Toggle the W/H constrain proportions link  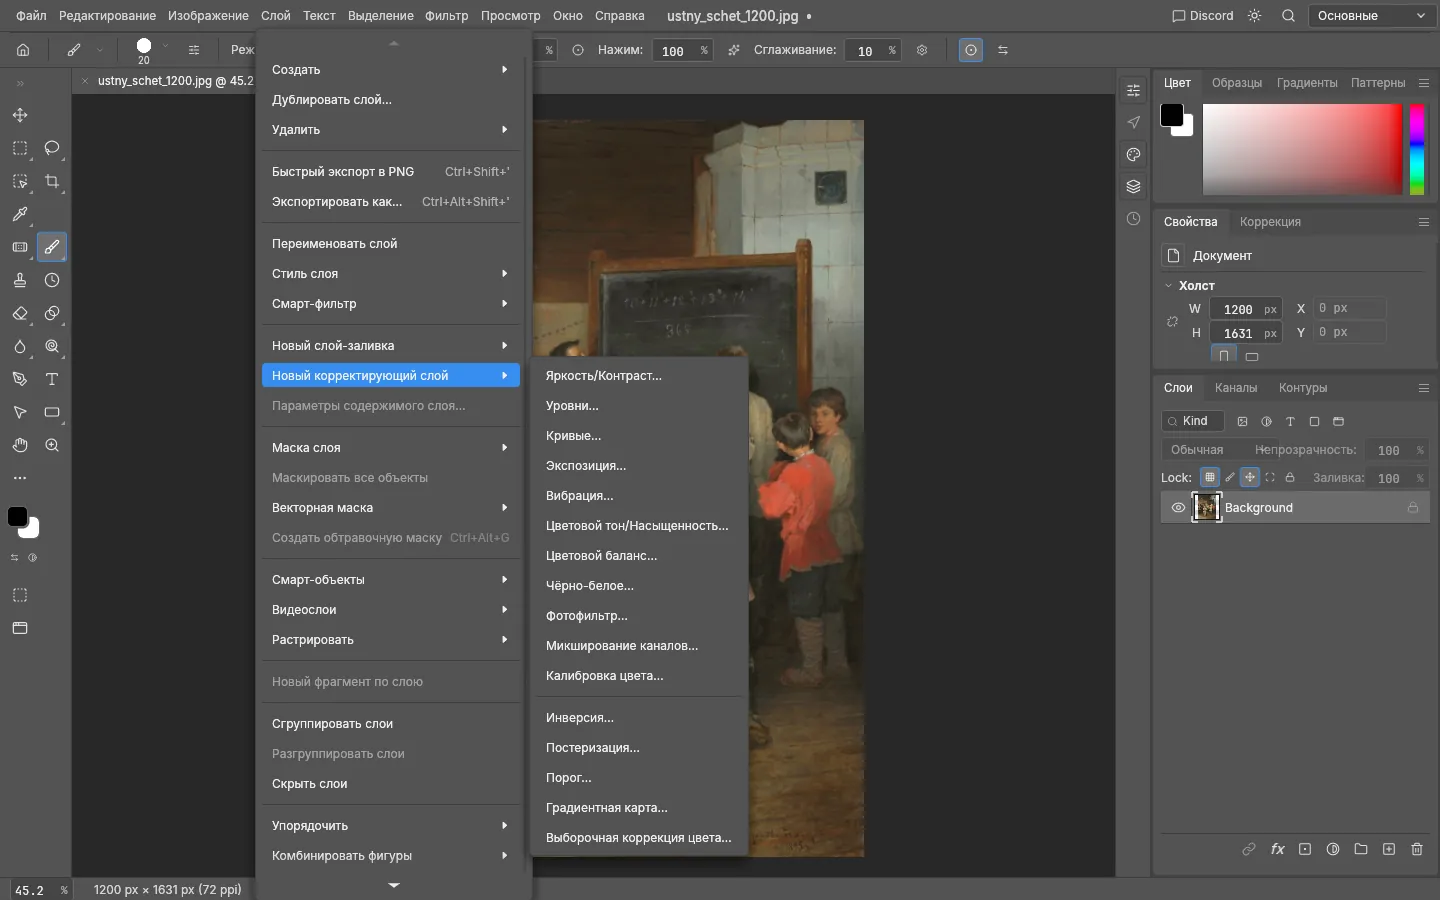point(1173,321)
